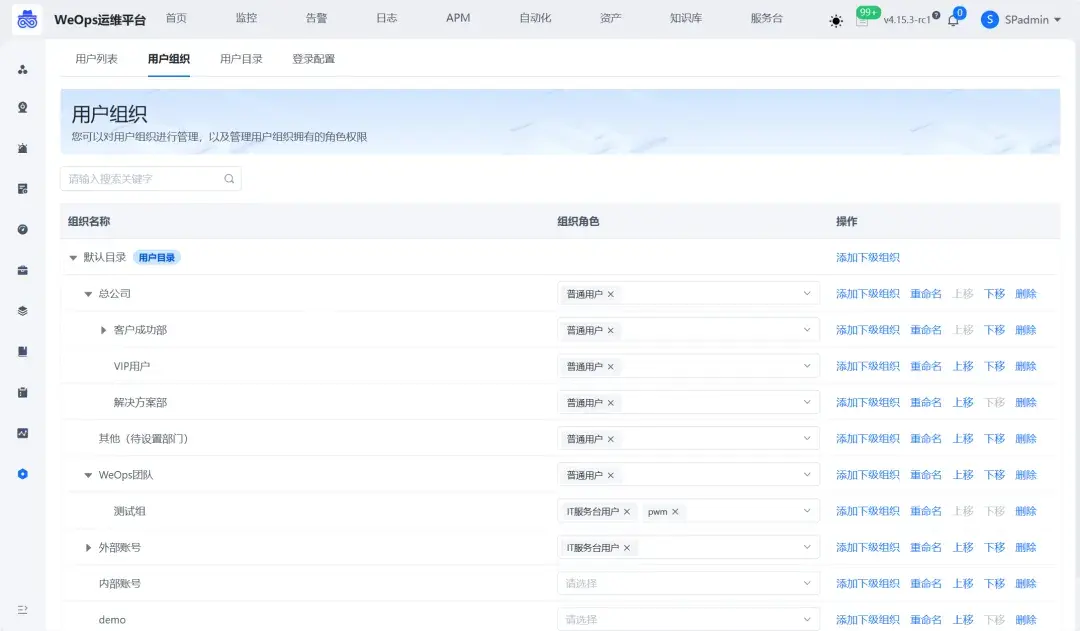Image resolution: width=1080 pixels, height=631 pixels.
Task: Add sub-organization under WeOps团队
Action: click(x=868, y=475)
